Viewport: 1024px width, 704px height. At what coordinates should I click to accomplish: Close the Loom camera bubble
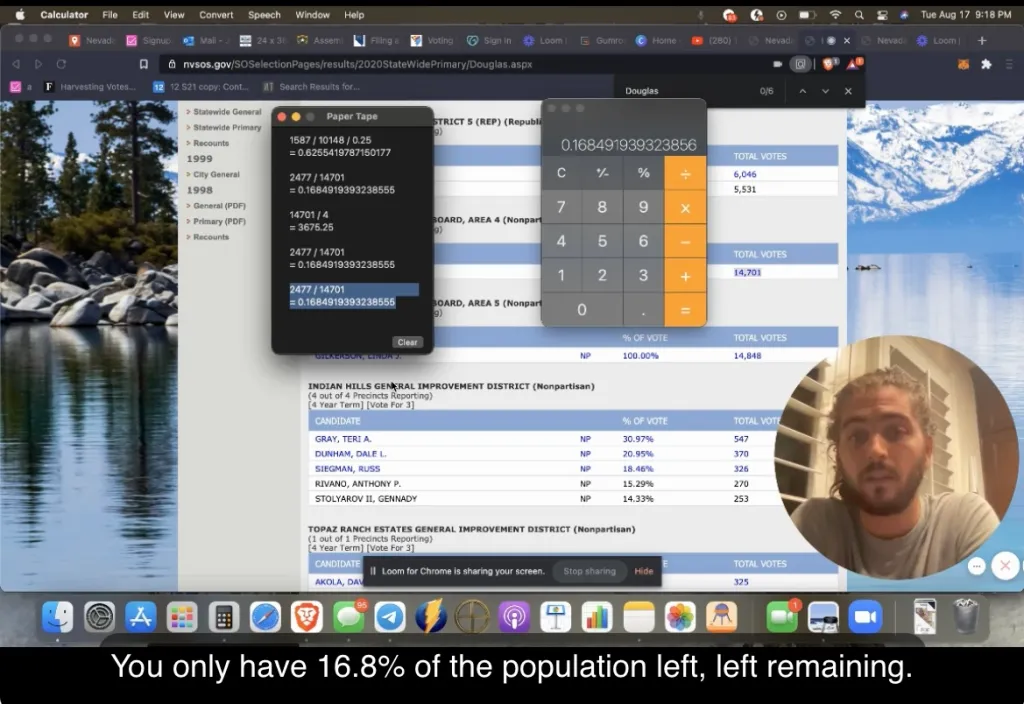coord(1005,565)
